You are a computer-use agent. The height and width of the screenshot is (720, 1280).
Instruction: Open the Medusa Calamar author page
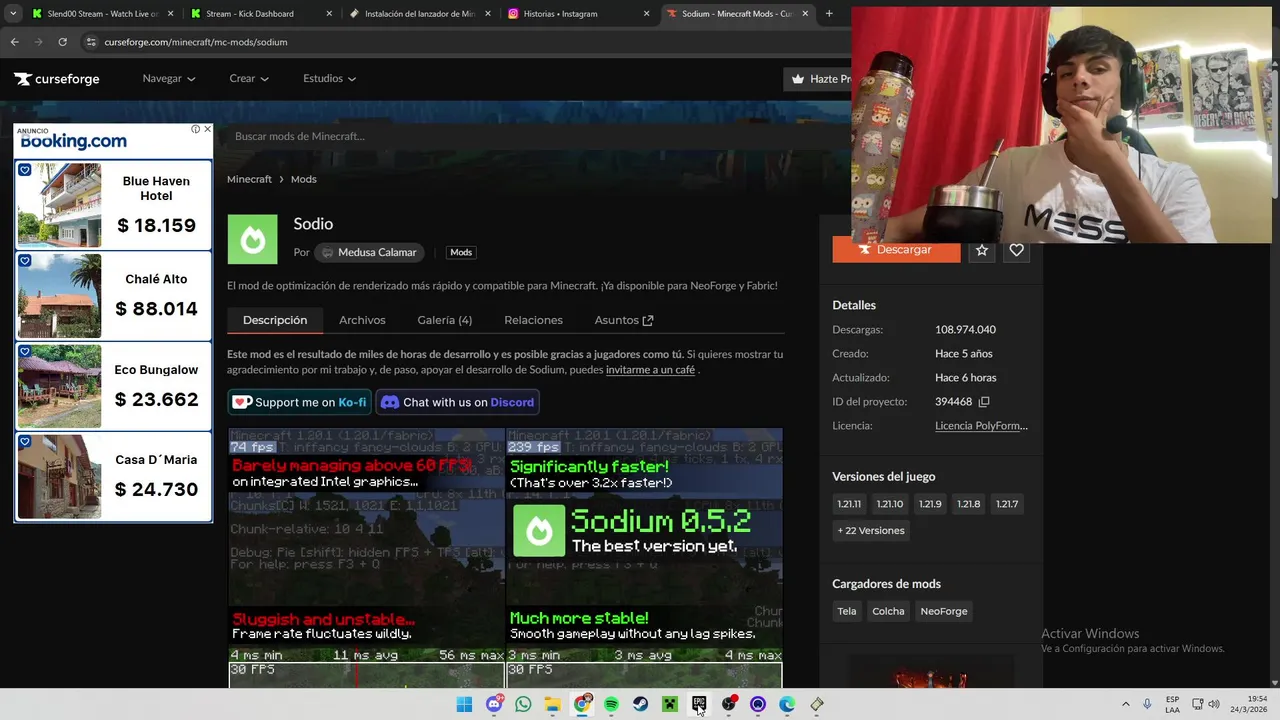[369, 253]
